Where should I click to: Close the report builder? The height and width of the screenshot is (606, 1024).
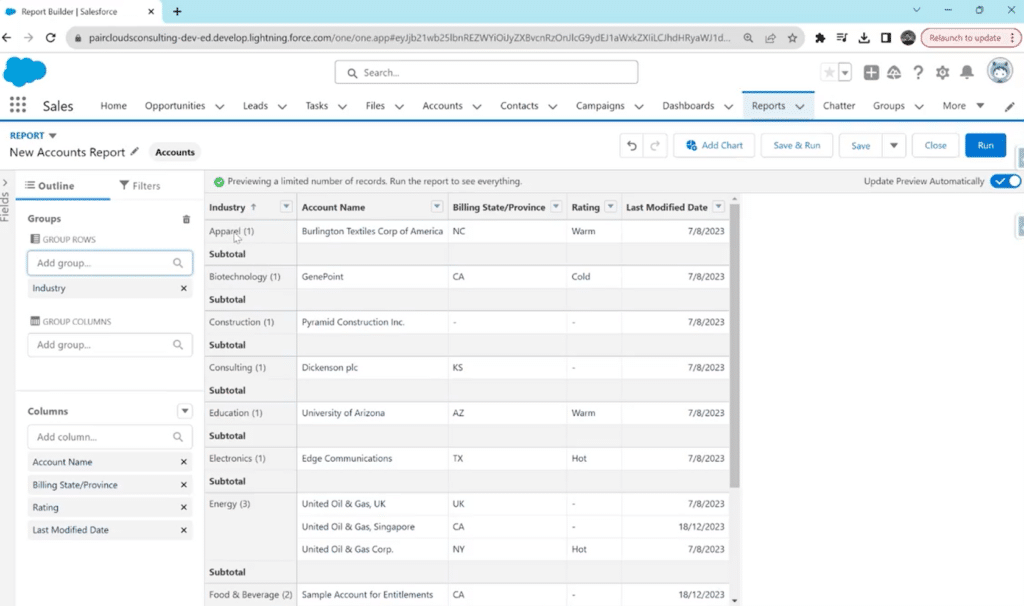tap(935, 146)
